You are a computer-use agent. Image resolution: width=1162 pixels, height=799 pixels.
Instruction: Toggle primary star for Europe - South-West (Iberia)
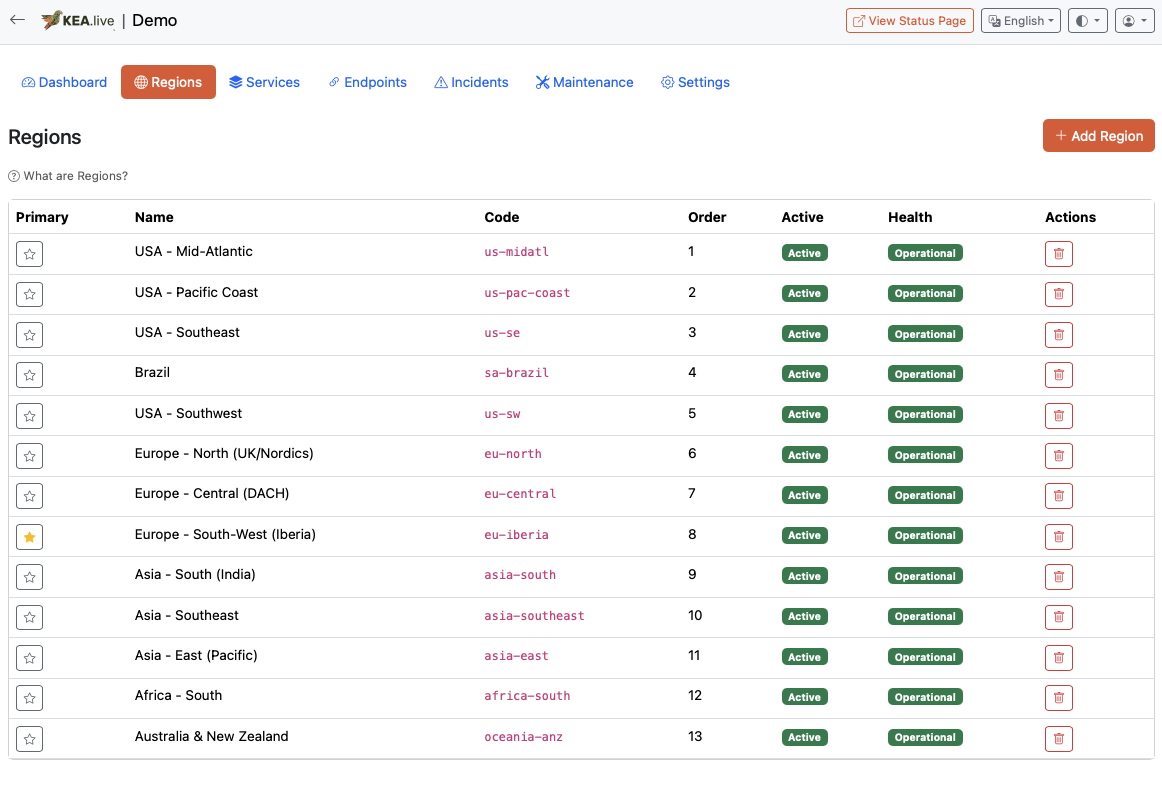(x=30, y=537)
